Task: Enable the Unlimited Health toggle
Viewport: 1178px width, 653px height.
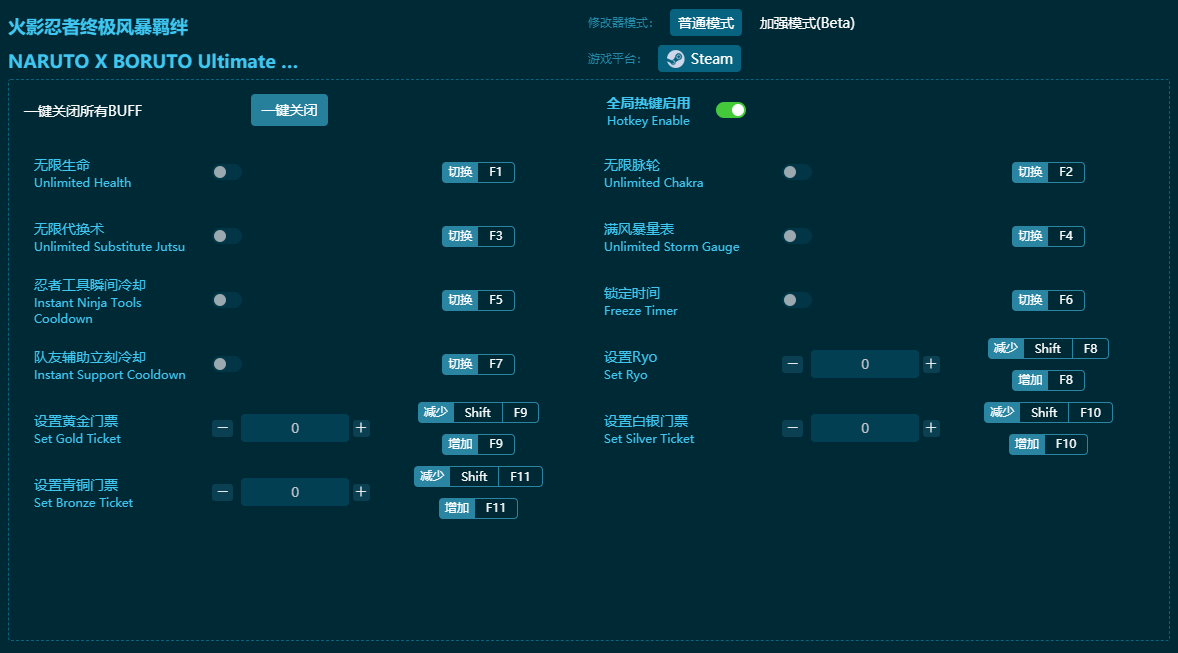Action: (227, 172)
